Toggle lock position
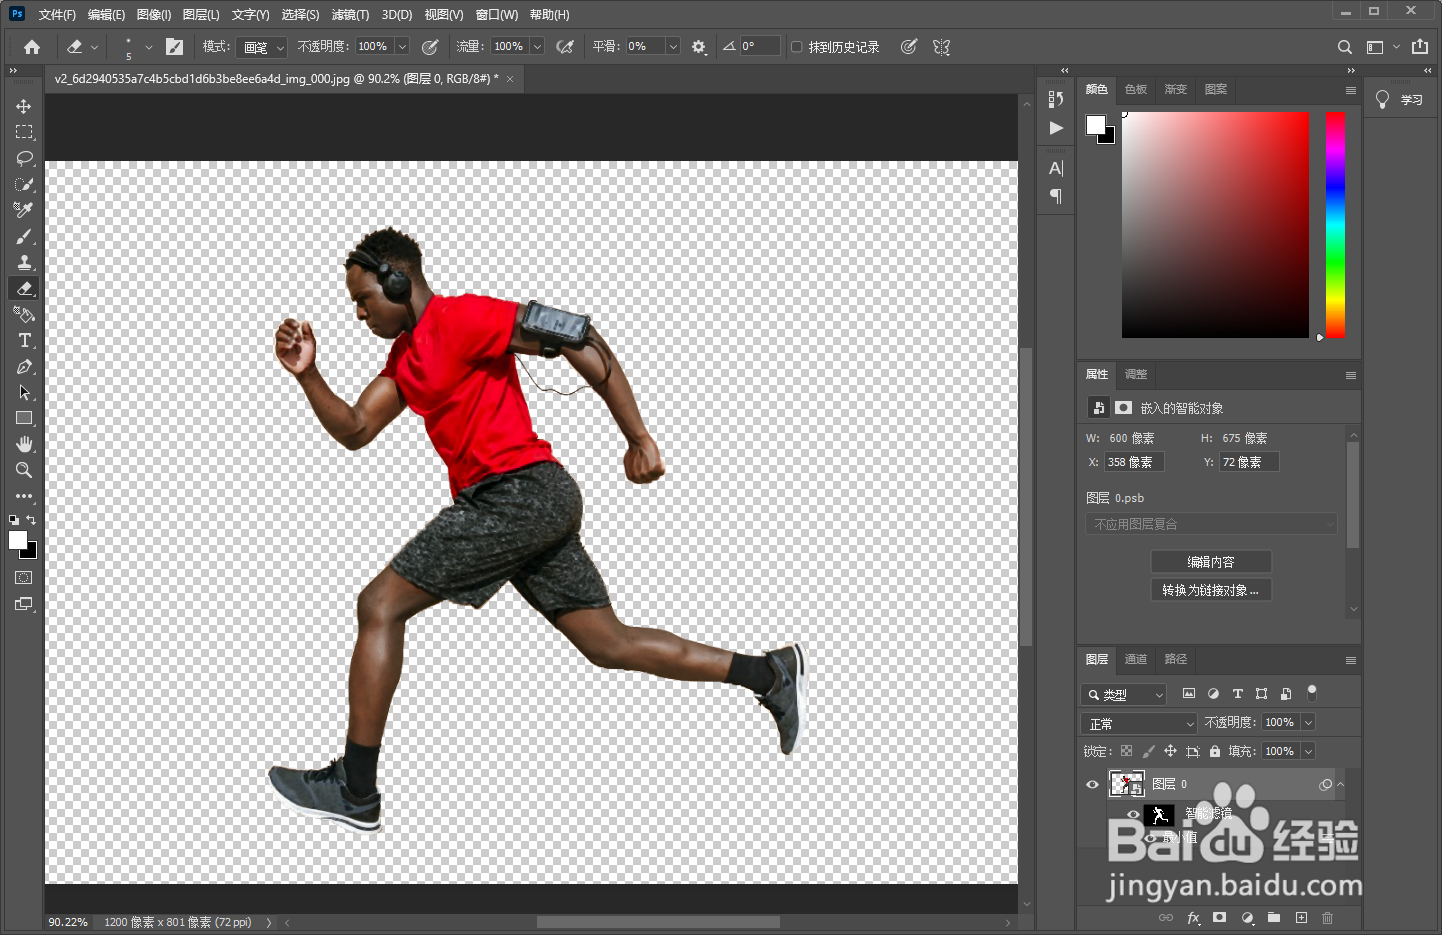The image size is (1442, 935). tap(1170, 751)
